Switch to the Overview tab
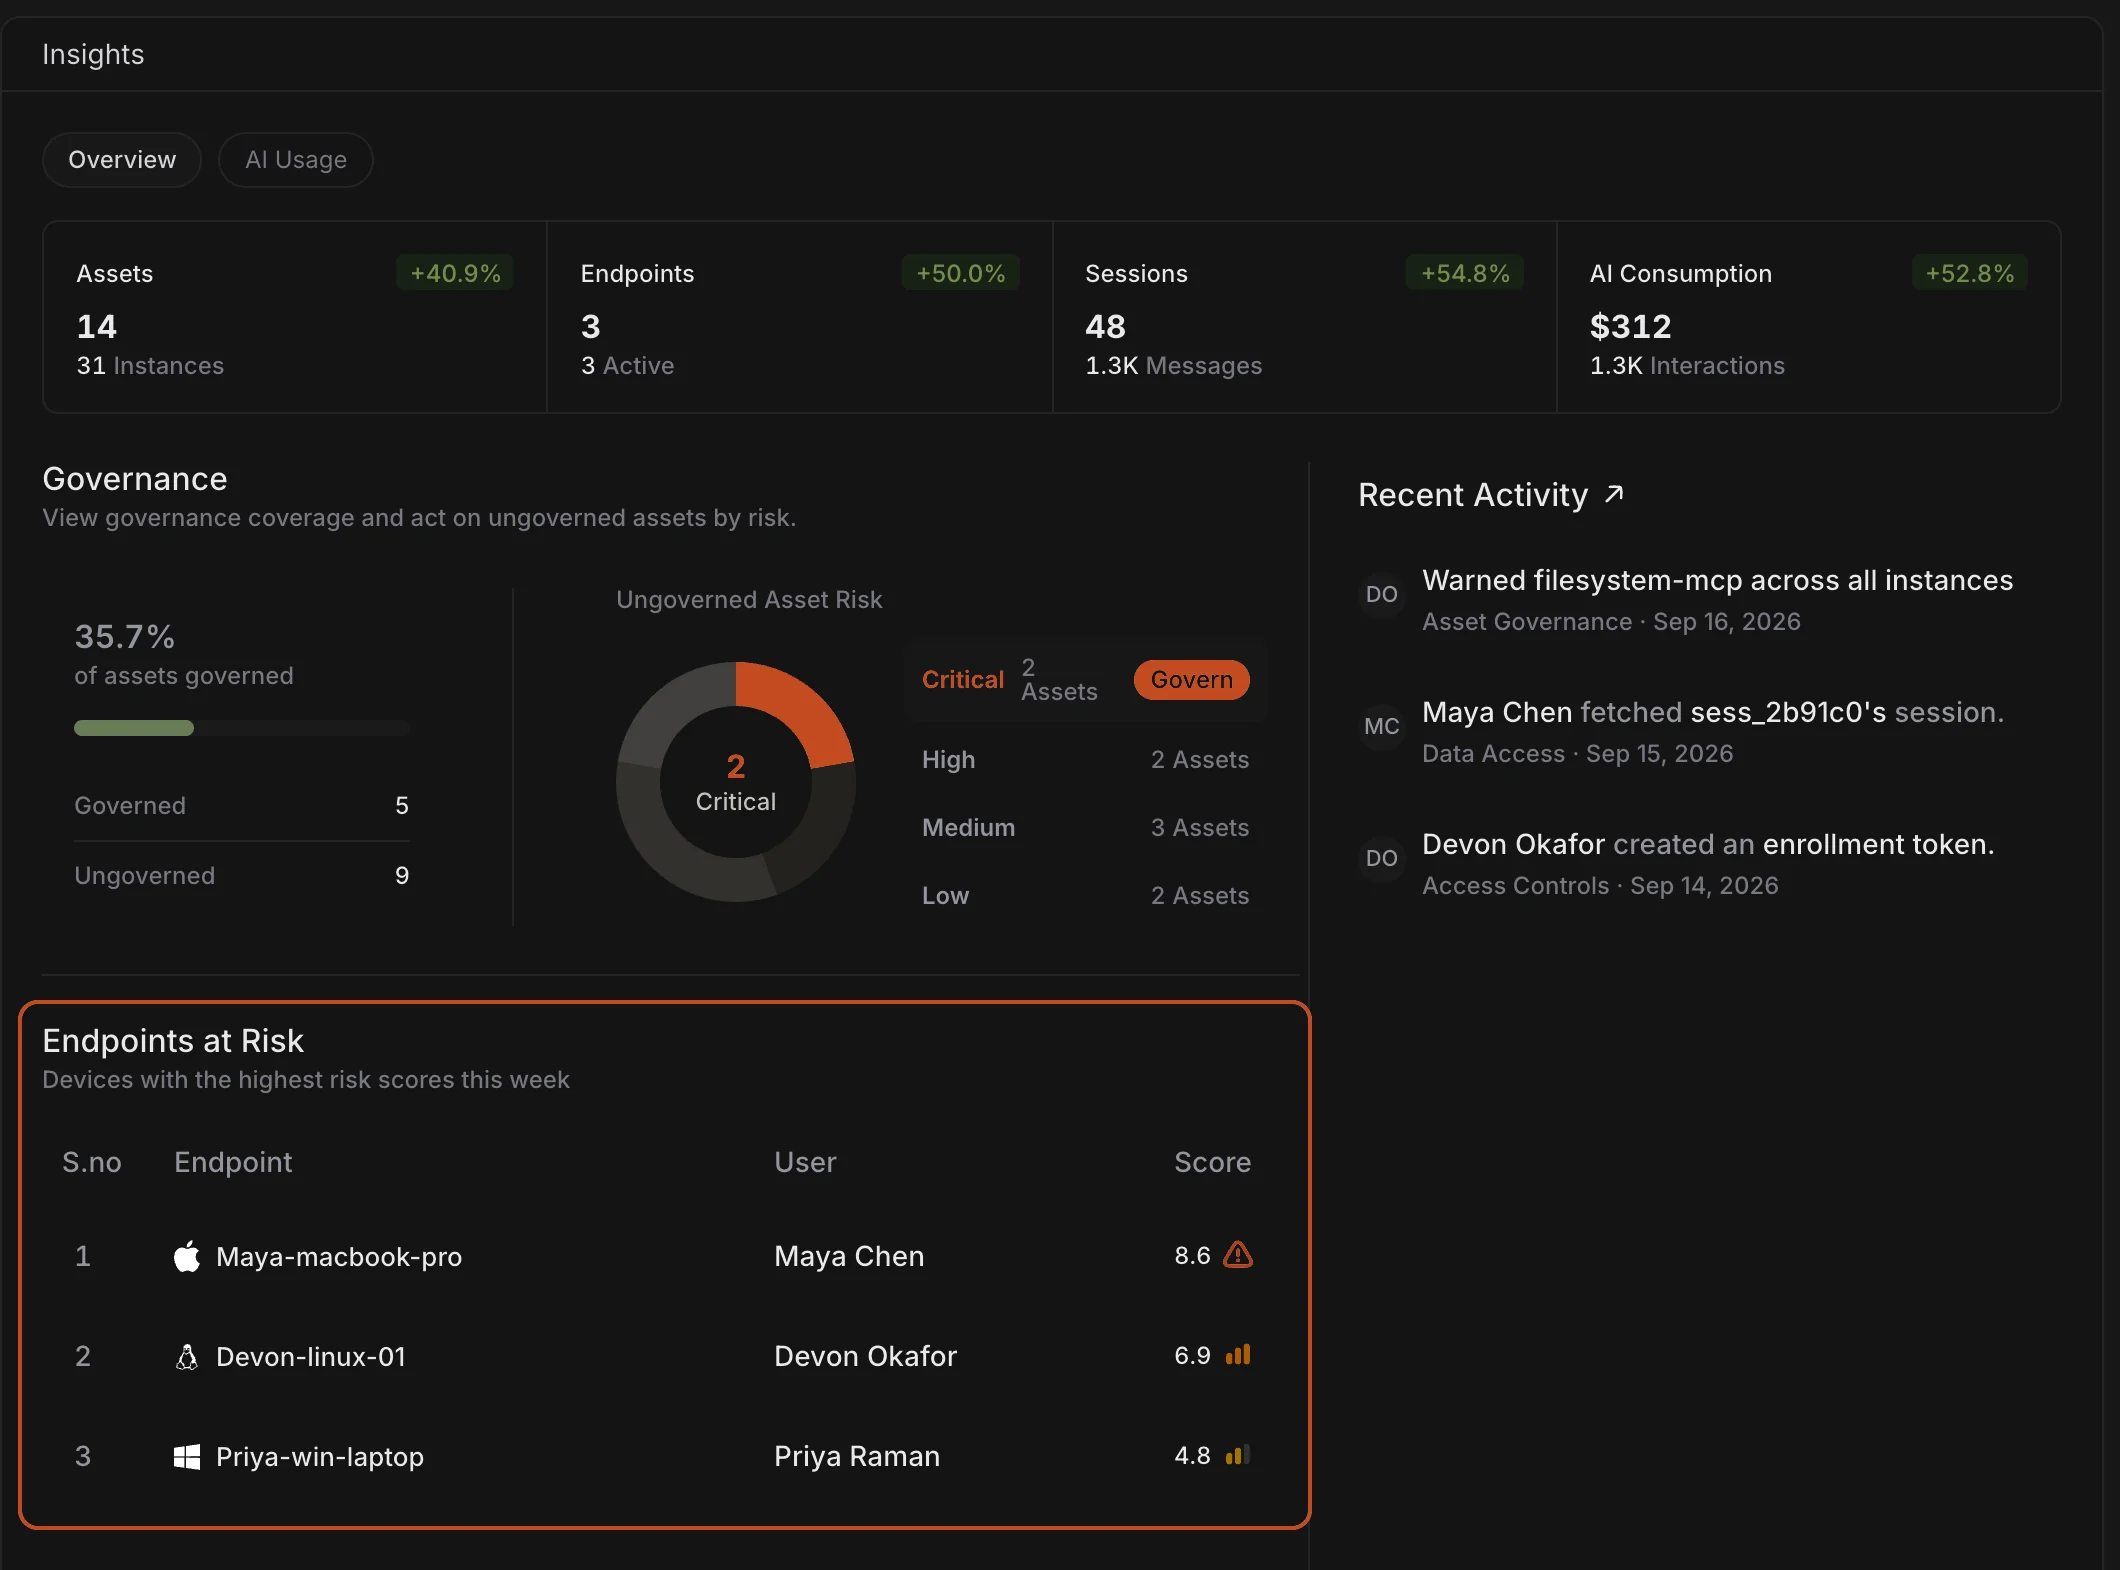The image size is (2120, 1570). (x=122, y=160)
